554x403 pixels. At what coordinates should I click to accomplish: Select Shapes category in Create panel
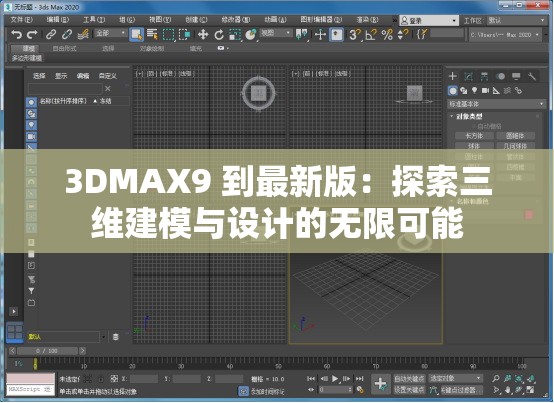(x=464, y=91)
